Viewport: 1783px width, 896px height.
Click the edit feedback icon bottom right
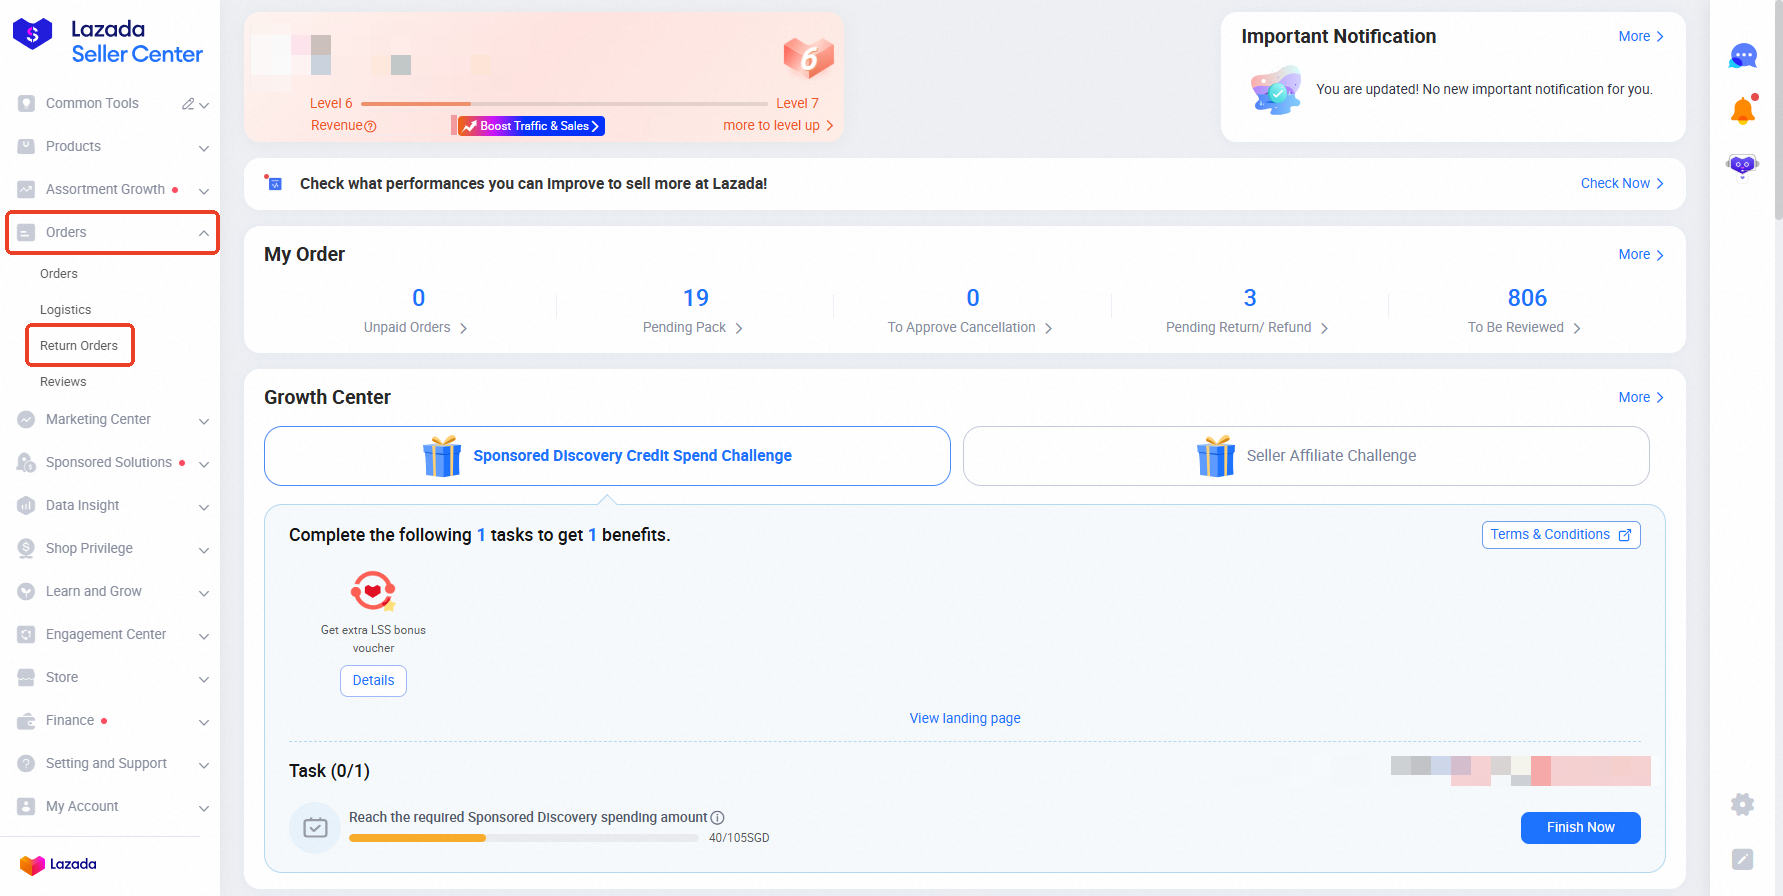pos(1743,859)
